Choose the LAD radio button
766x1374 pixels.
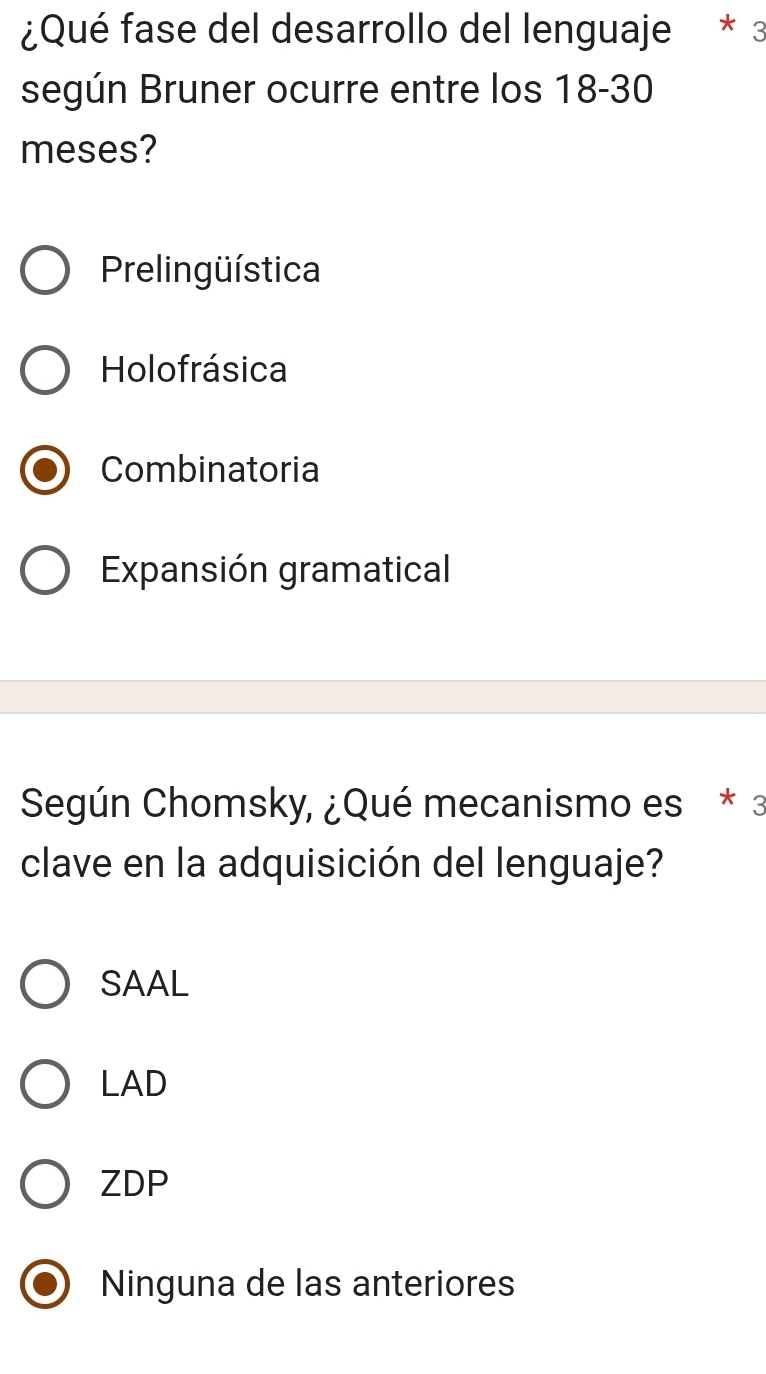(46, 1084)
